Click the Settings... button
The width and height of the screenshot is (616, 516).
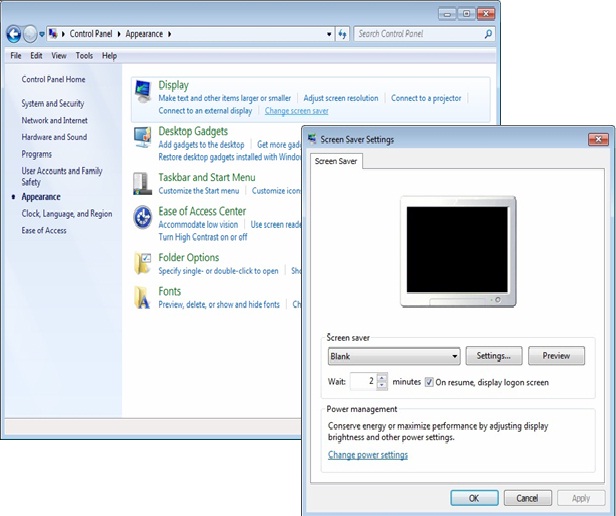494,356
